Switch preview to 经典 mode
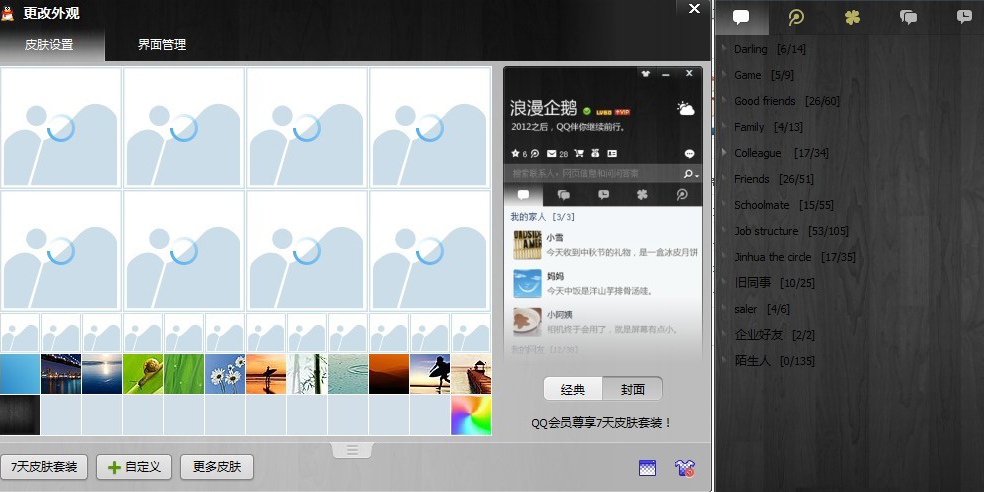Image resolution: width=984 pixels, height=492 pixels. (572, 389)
